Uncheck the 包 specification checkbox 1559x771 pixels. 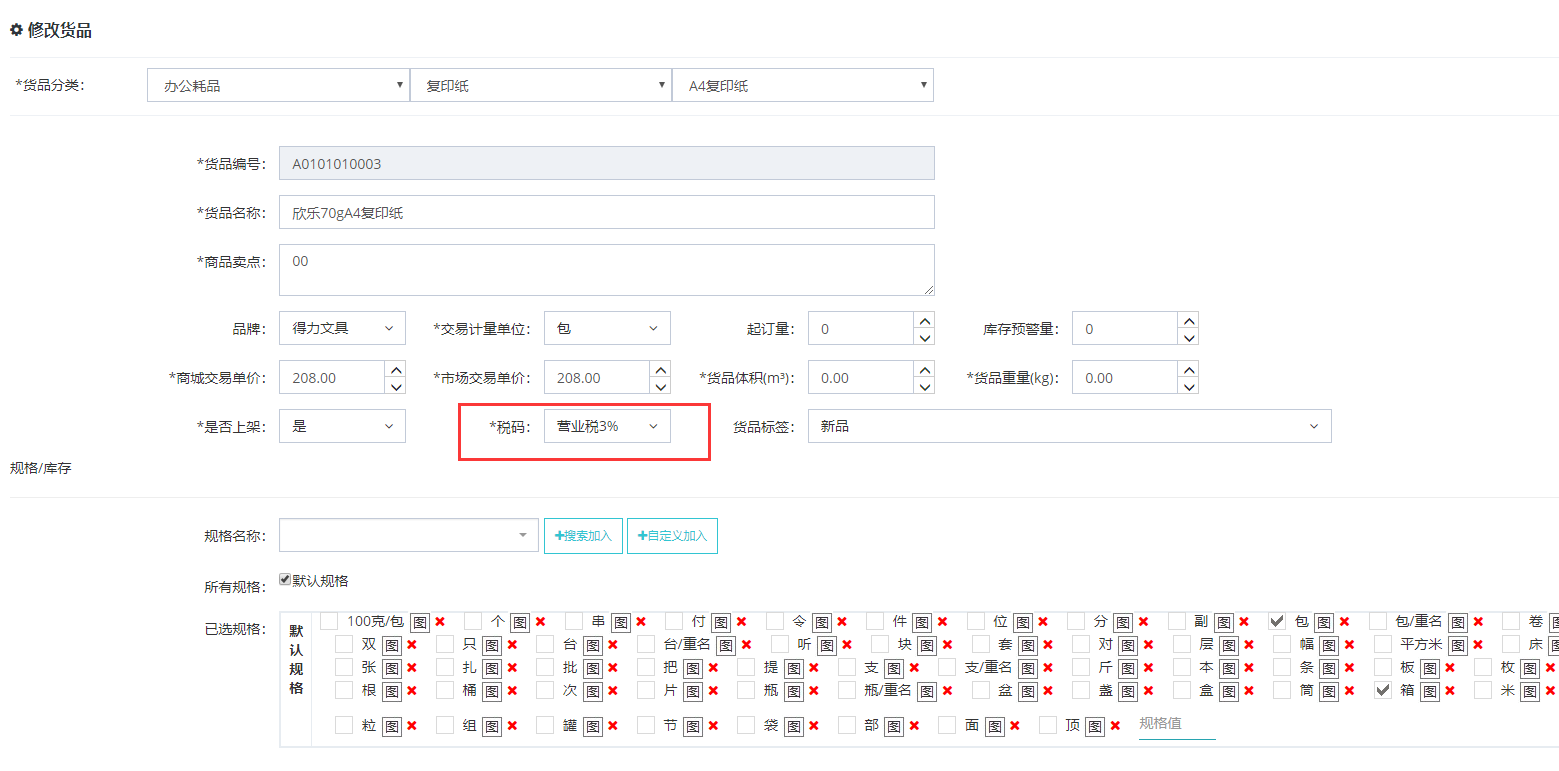1277,621
